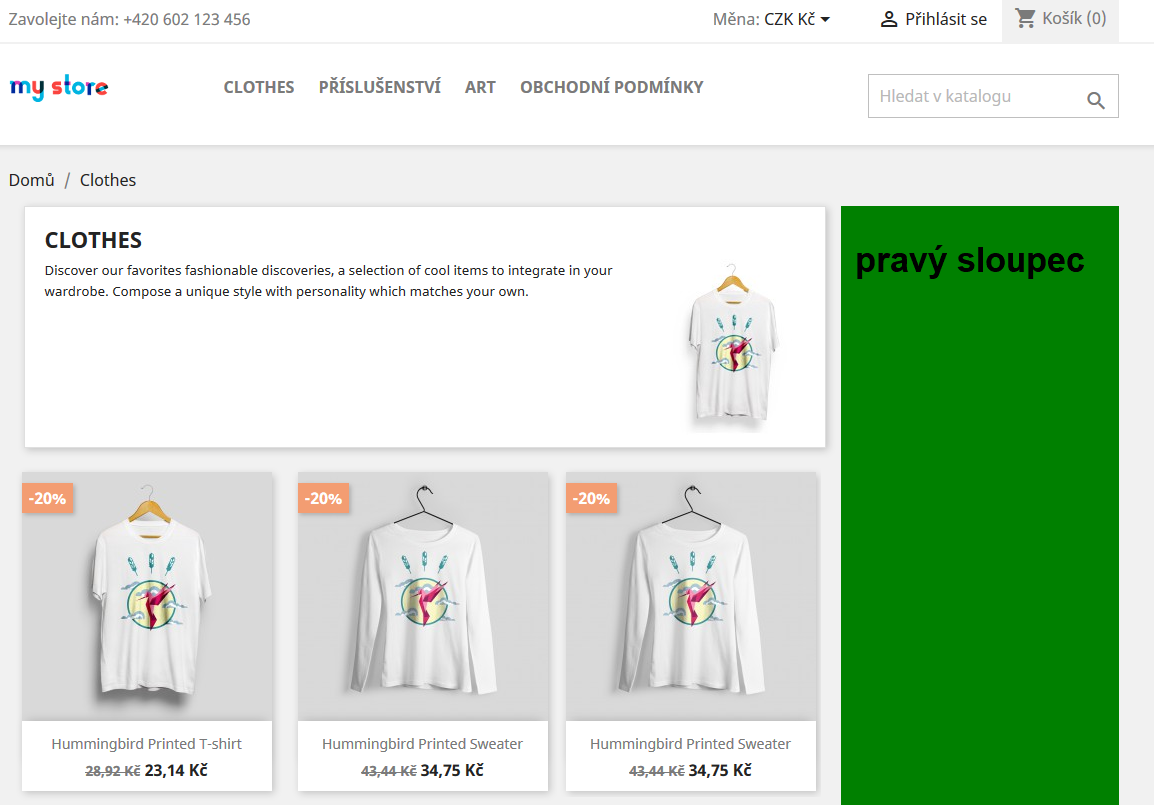Viewport: 1154px width, 805px height.
Task: Click the Domů breadcrumb link
Action: point(32,180)
